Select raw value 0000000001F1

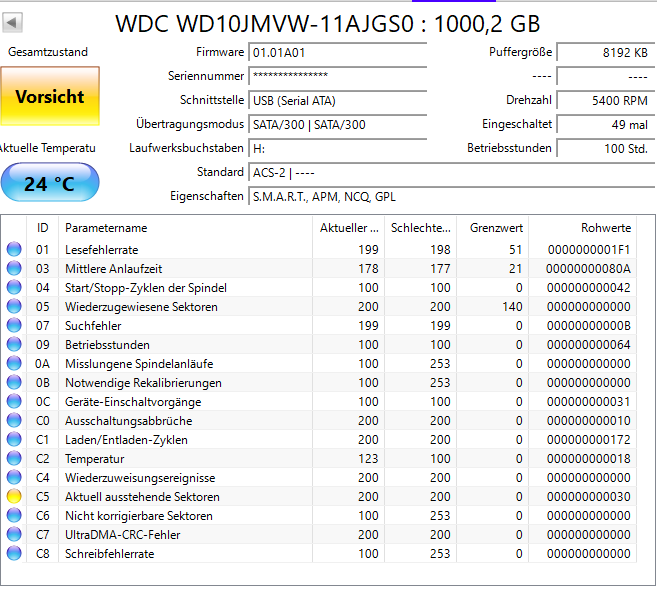click(589, 250)
